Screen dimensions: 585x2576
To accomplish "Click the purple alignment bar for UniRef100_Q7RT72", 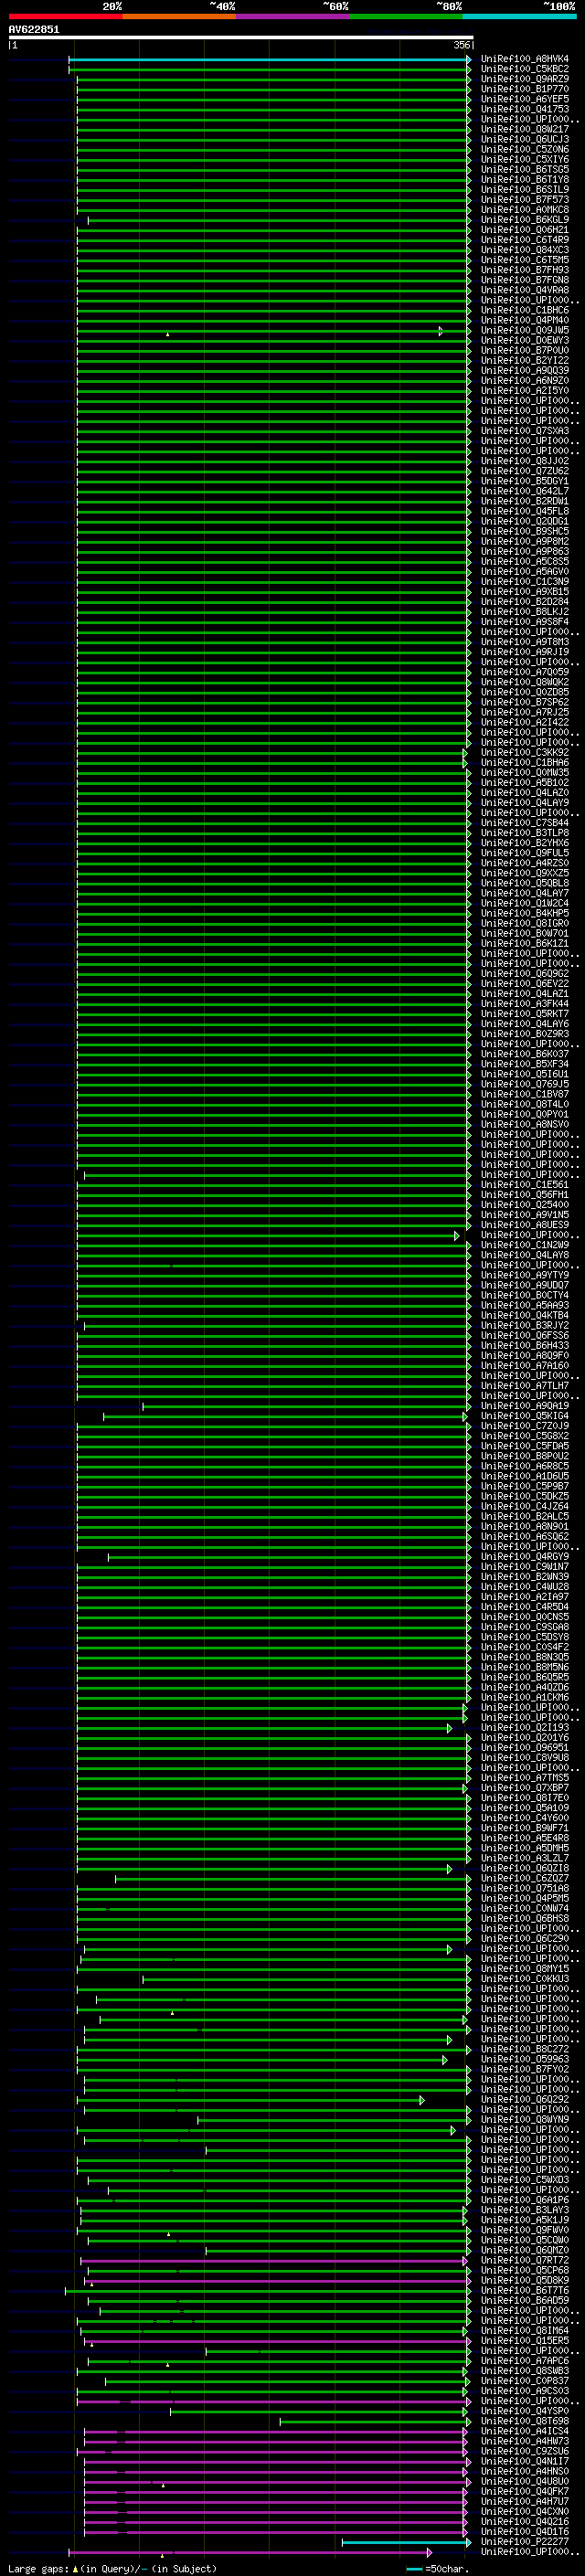I will point(275,2260).
